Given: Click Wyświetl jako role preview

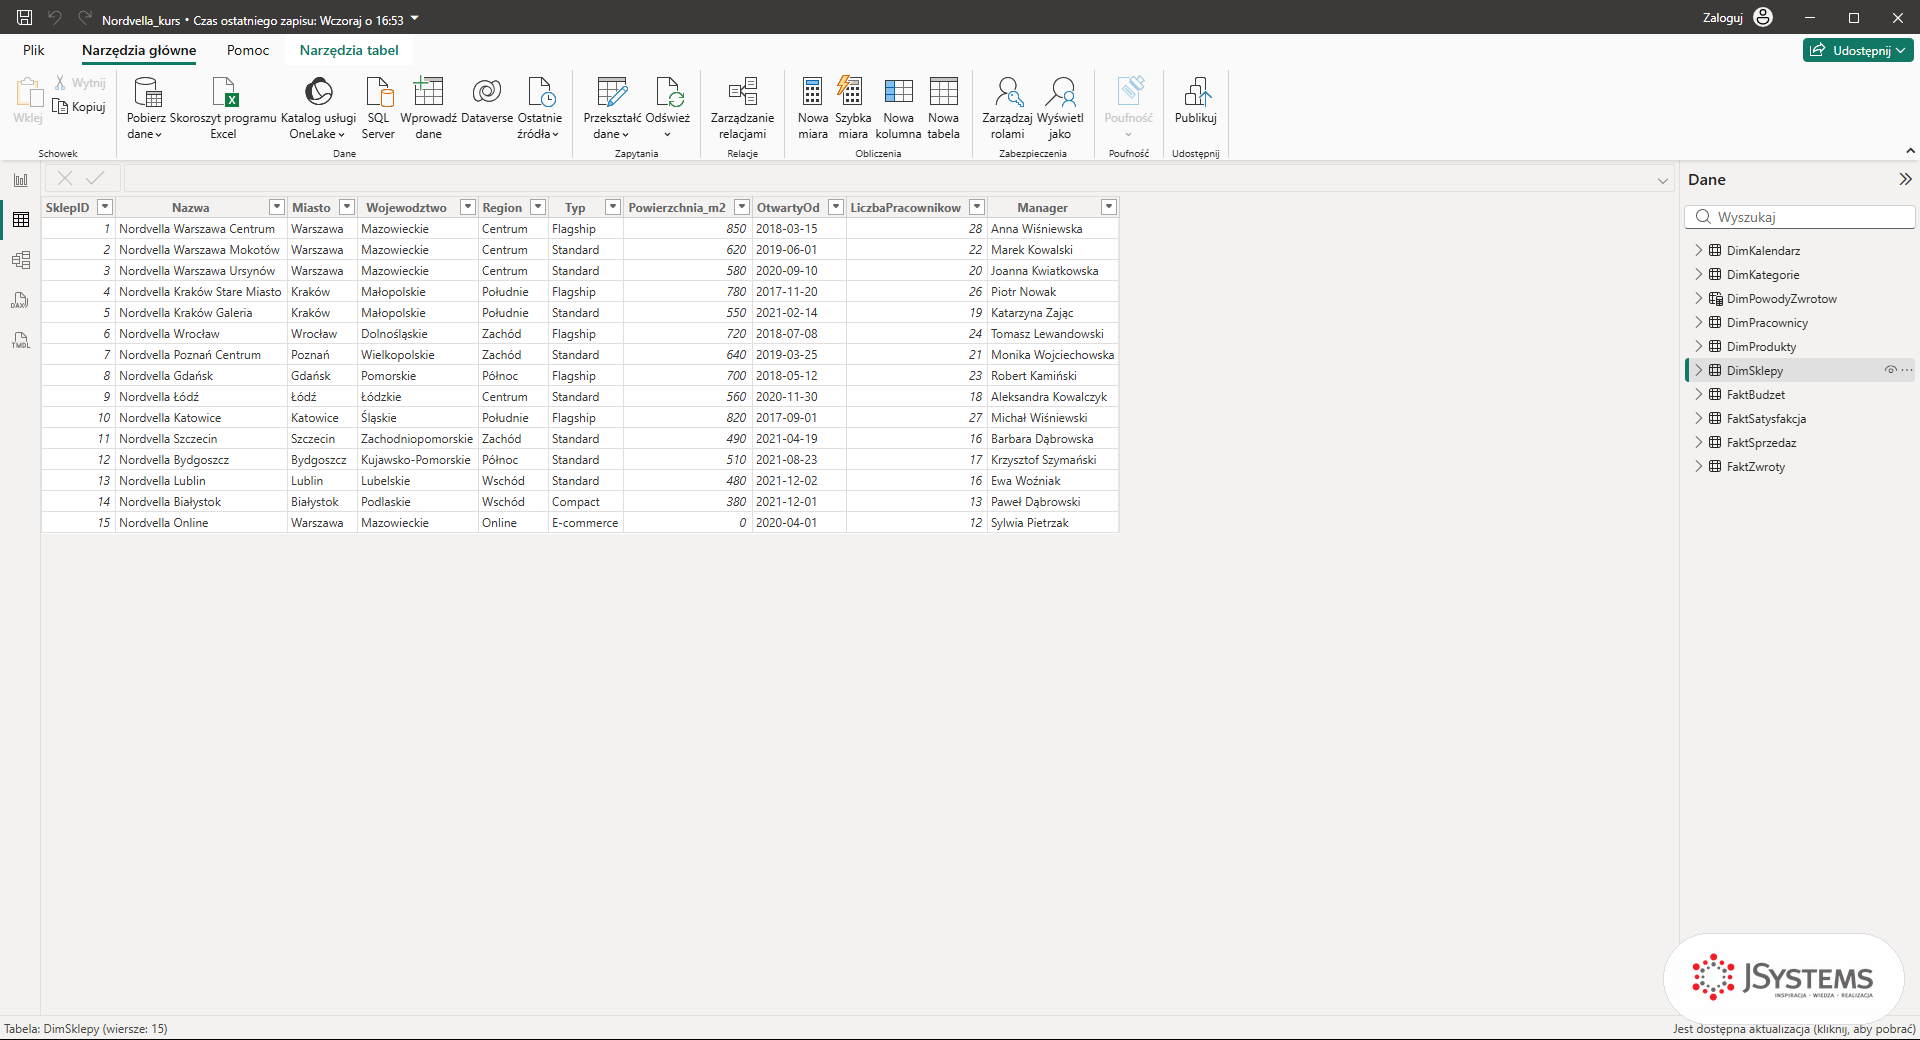Looking at the screenshot, I should 1060,108.
